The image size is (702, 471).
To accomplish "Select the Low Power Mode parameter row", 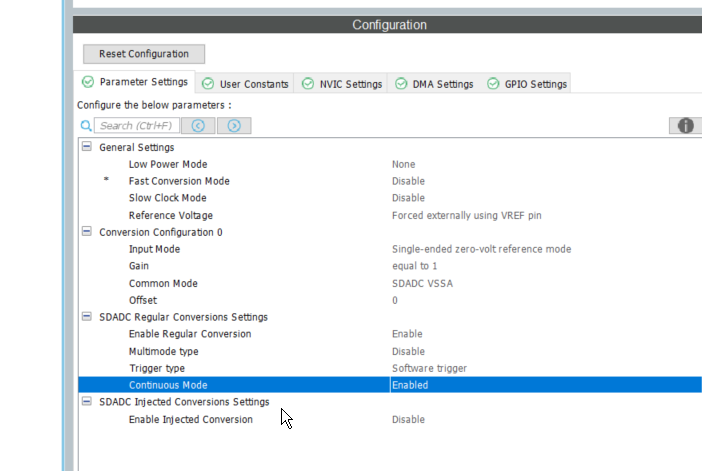I will pyautogui.click(x=168, y=164).
